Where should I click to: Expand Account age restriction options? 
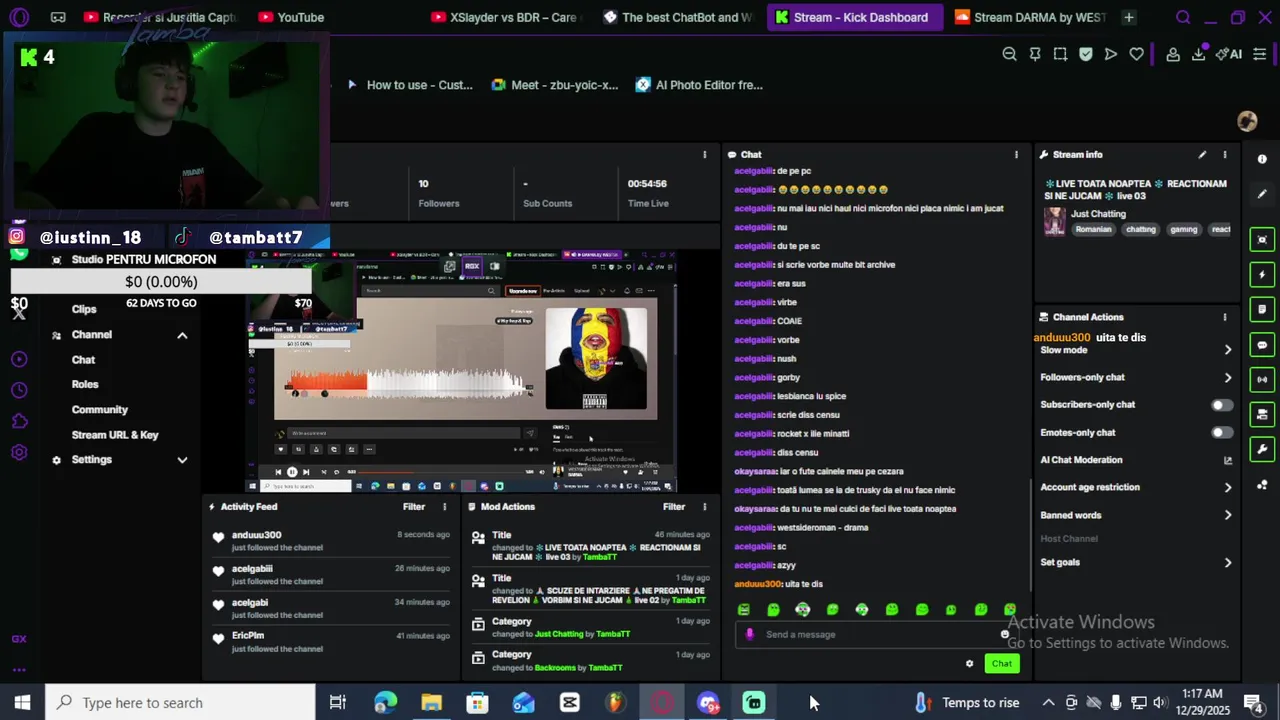[x=1228, y=488]
